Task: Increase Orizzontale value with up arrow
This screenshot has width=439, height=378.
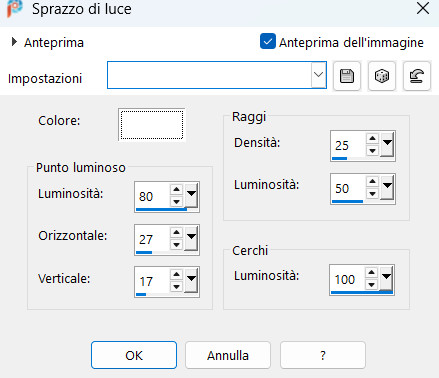Action: click(x=176, y=232)
